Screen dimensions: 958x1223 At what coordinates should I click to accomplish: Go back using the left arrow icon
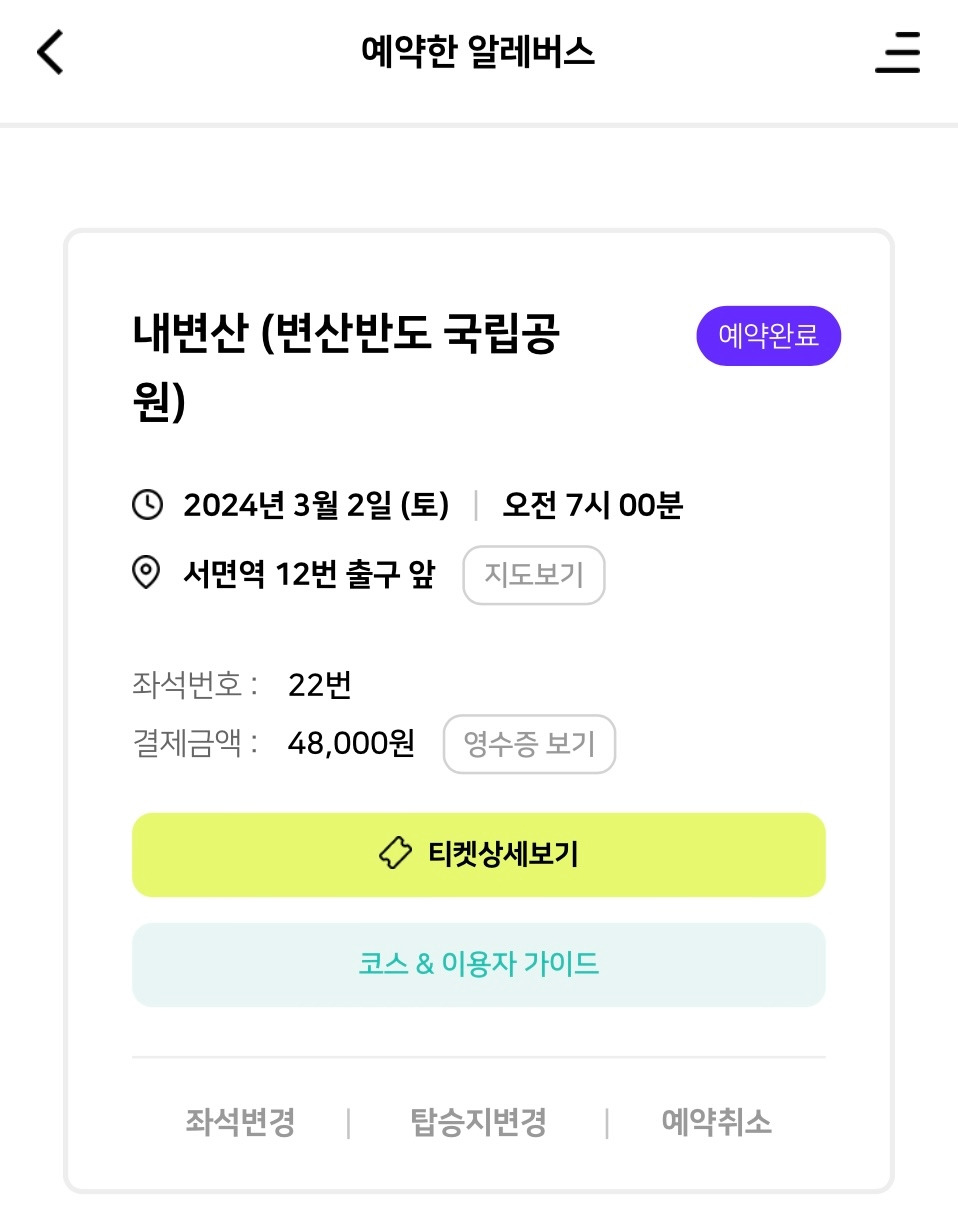[x=50, y=52]
